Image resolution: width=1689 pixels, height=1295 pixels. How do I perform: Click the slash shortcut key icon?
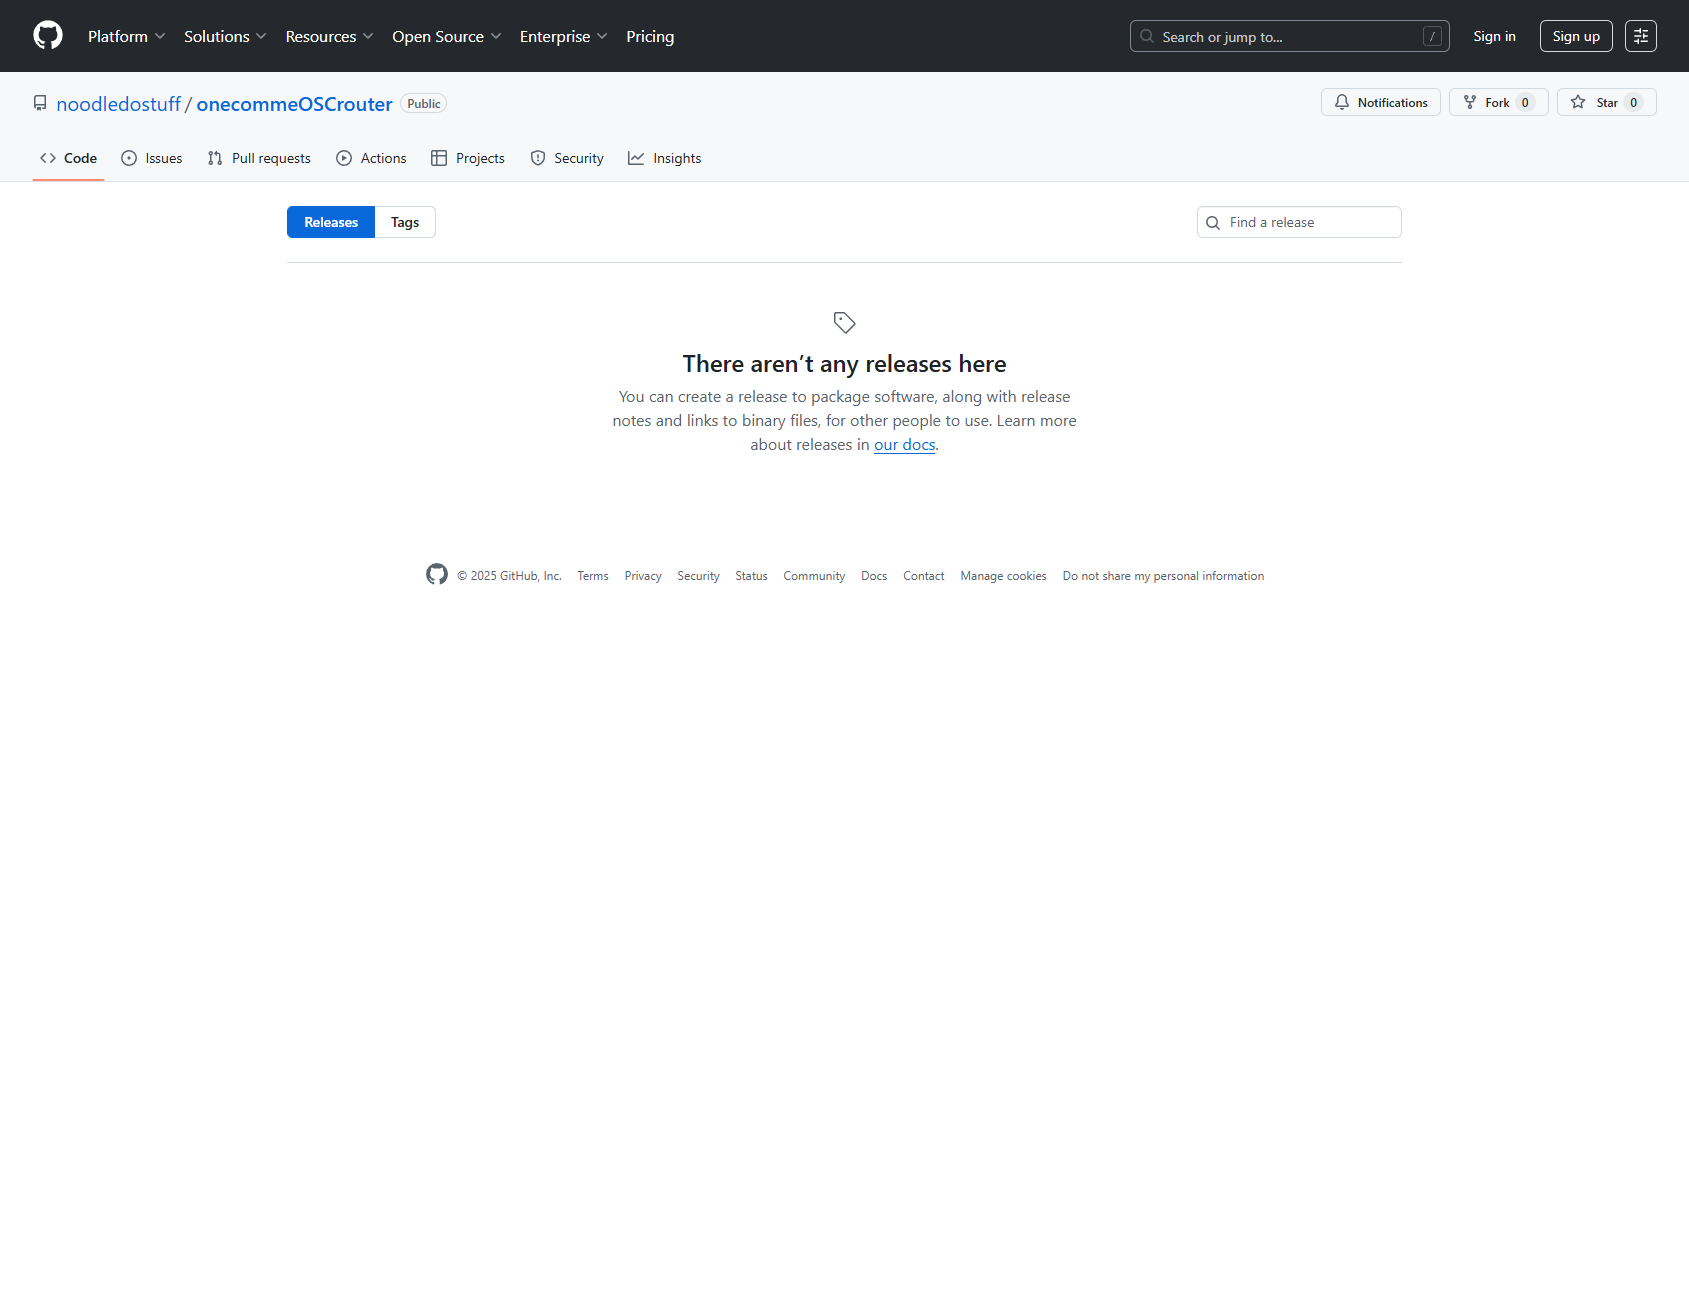(x=1432, y=36)
